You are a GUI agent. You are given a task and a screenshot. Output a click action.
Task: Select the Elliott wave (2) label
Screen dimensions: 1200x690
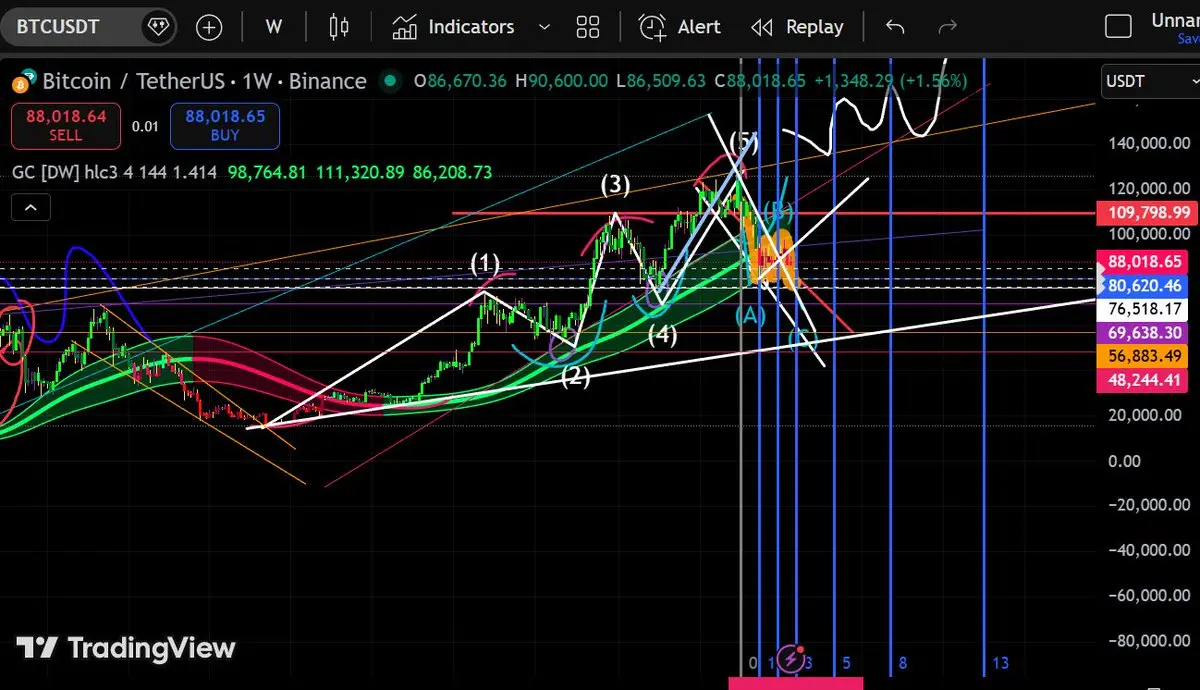click(x=574, y=377)
